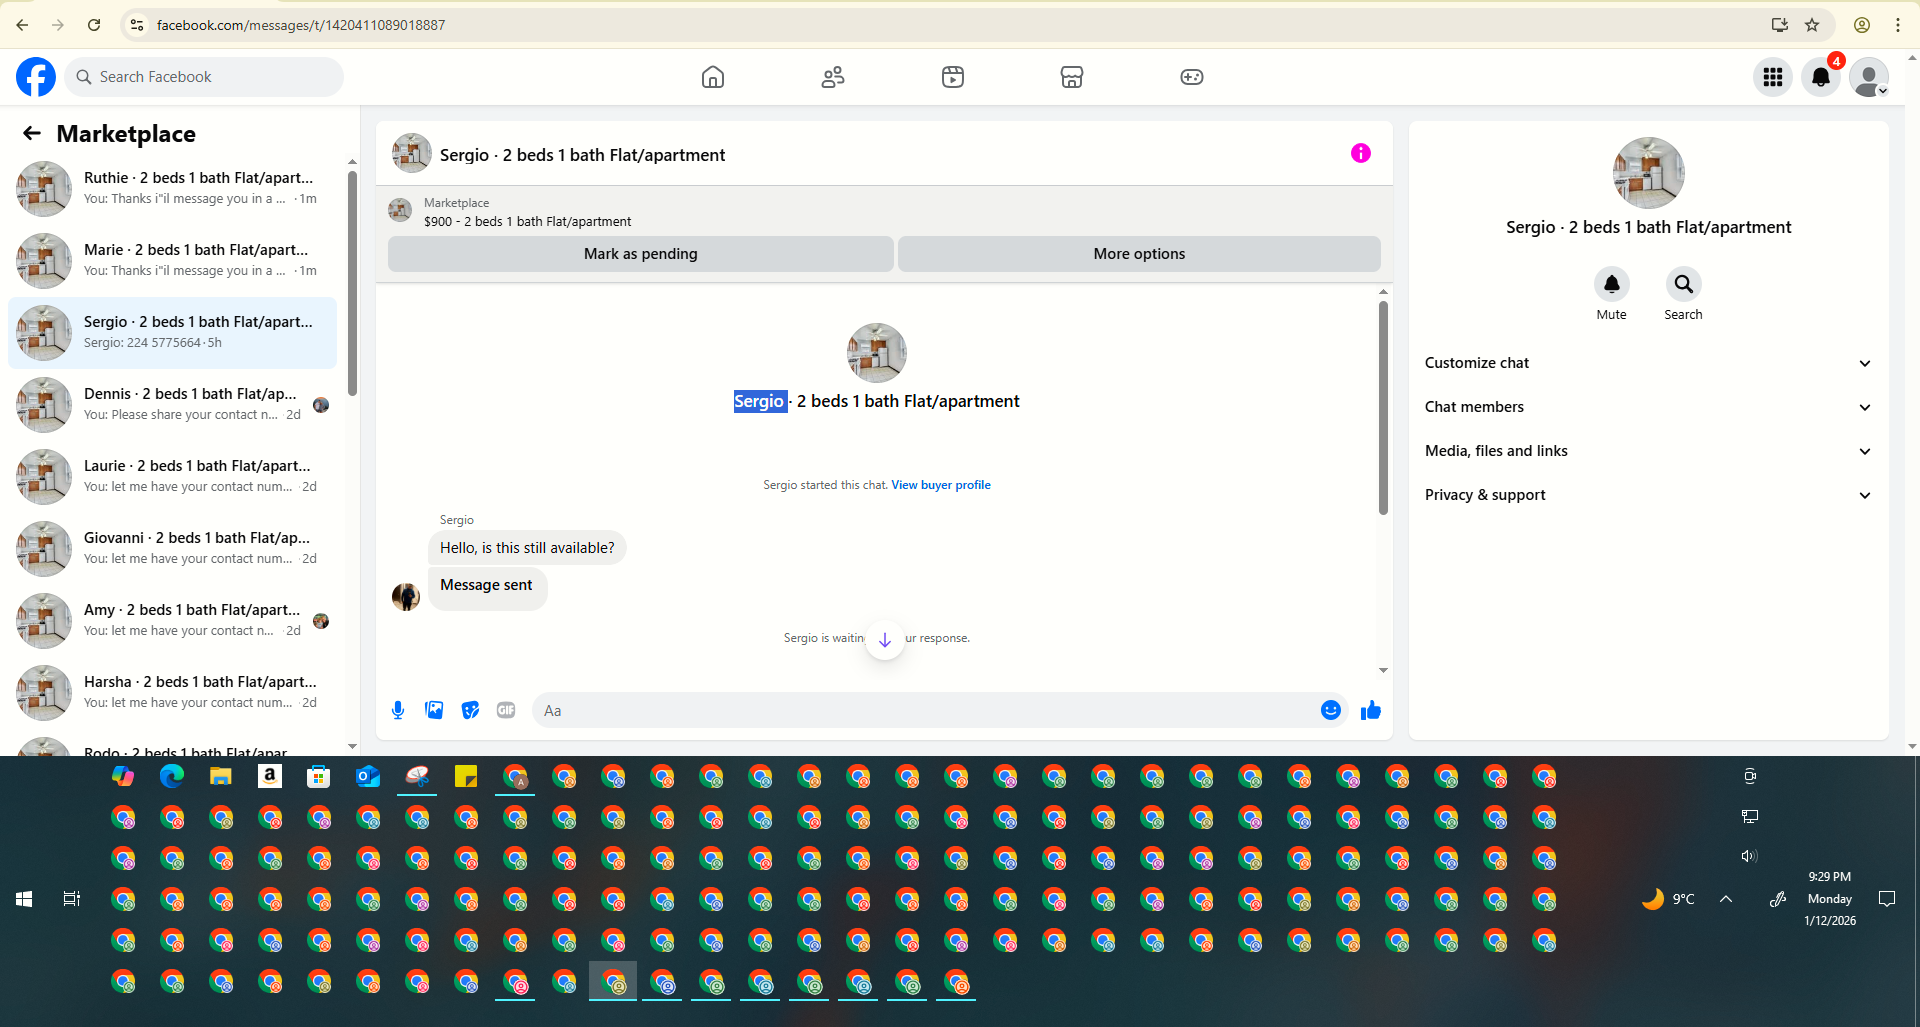The width and height of the screenshot is (1920, 1027).
Task: Choose a sticker with the sticker icon
Action: tap(470, 710)
